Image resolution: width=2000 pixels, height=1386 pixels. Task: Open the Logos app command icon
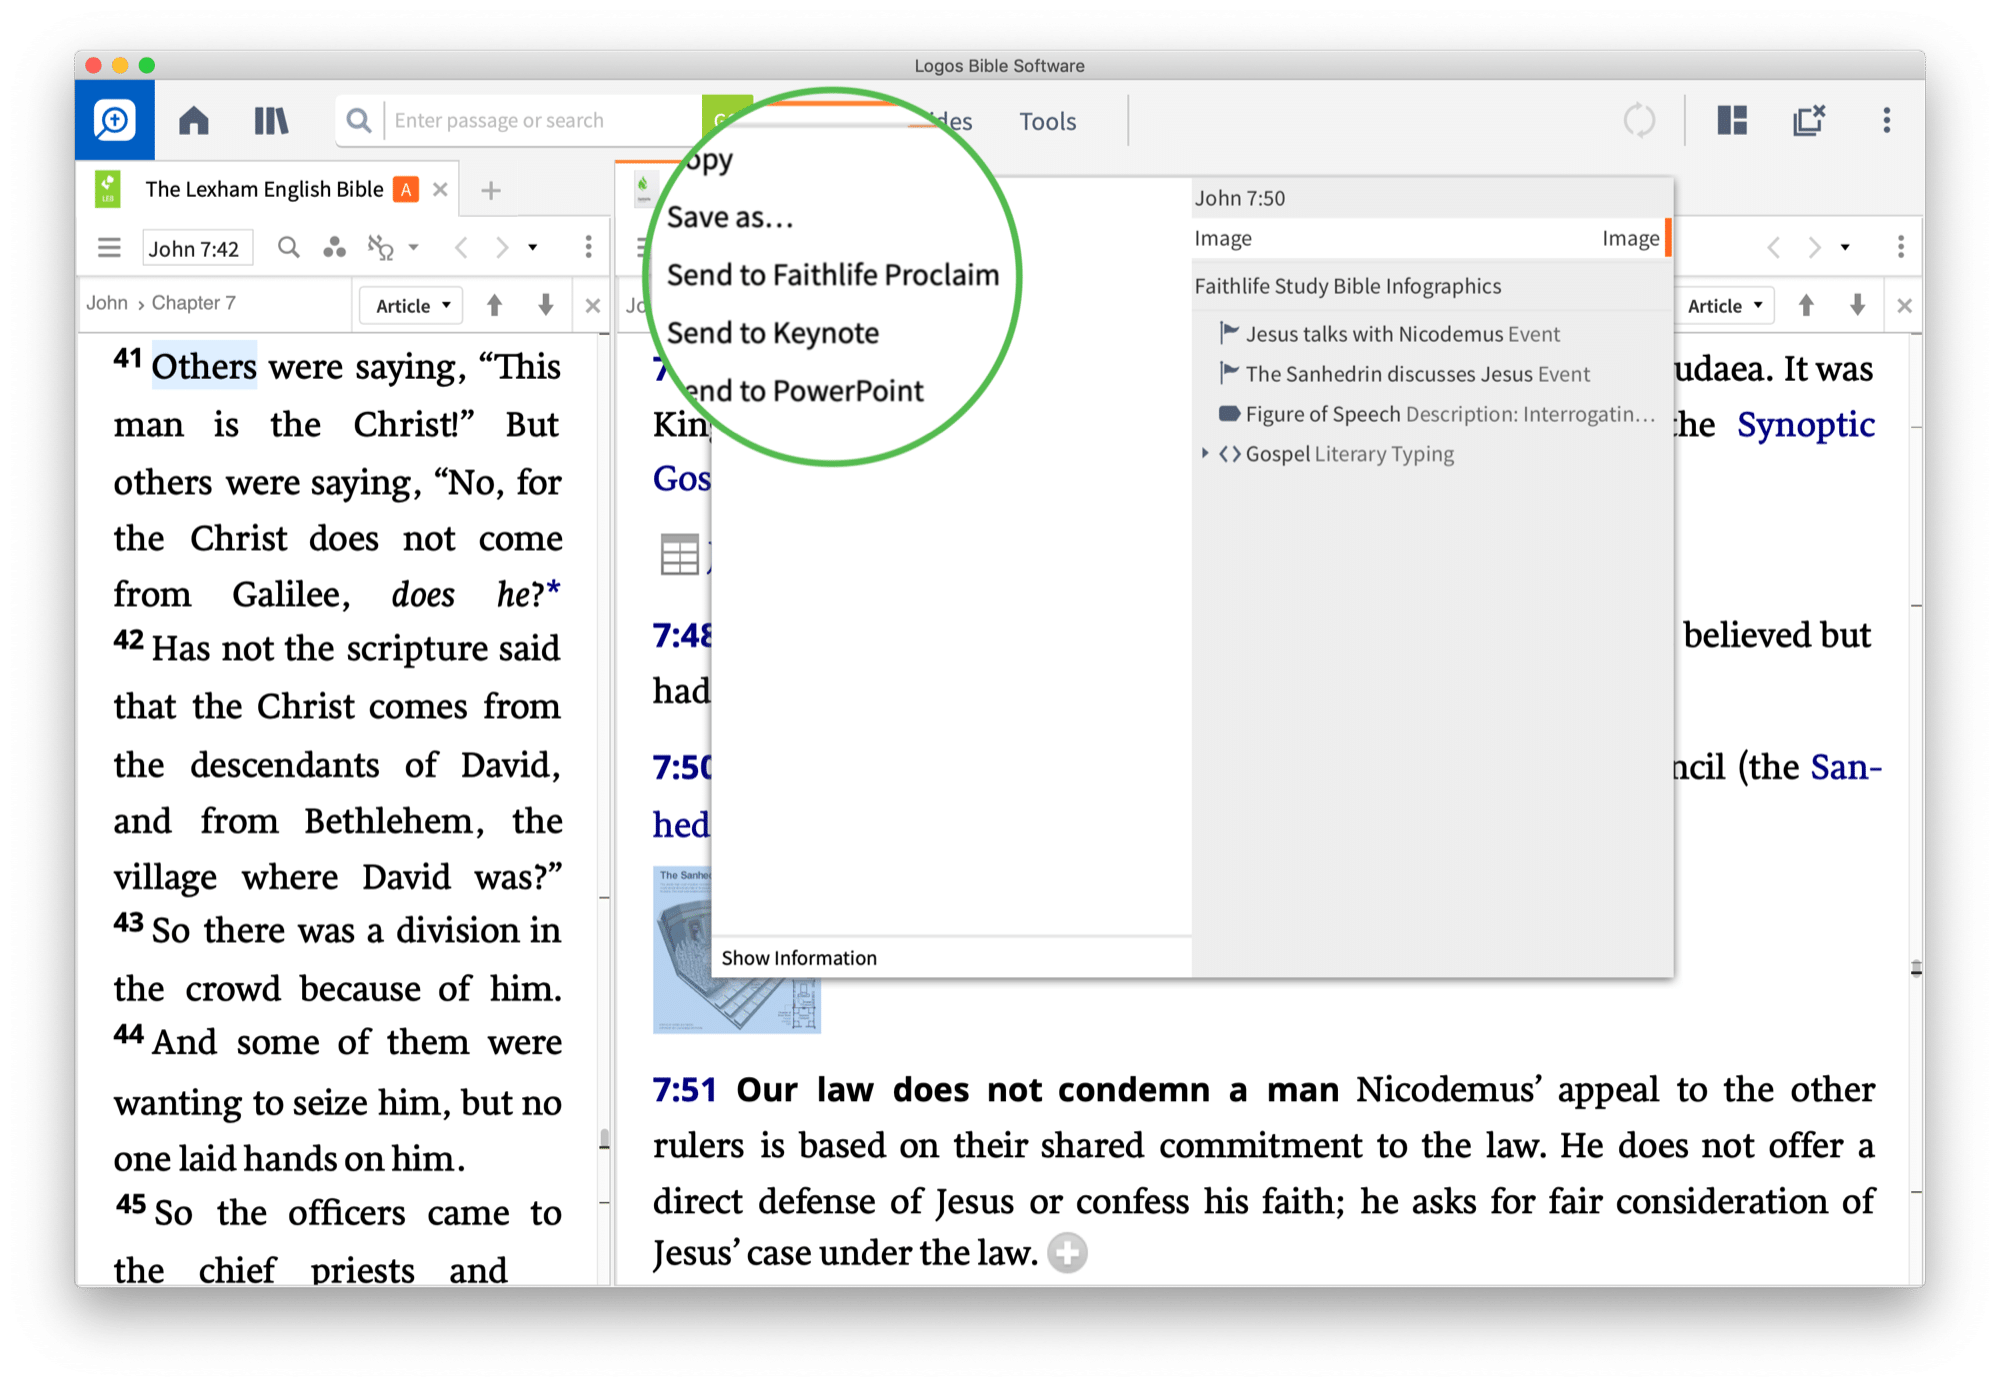point(115,121)
